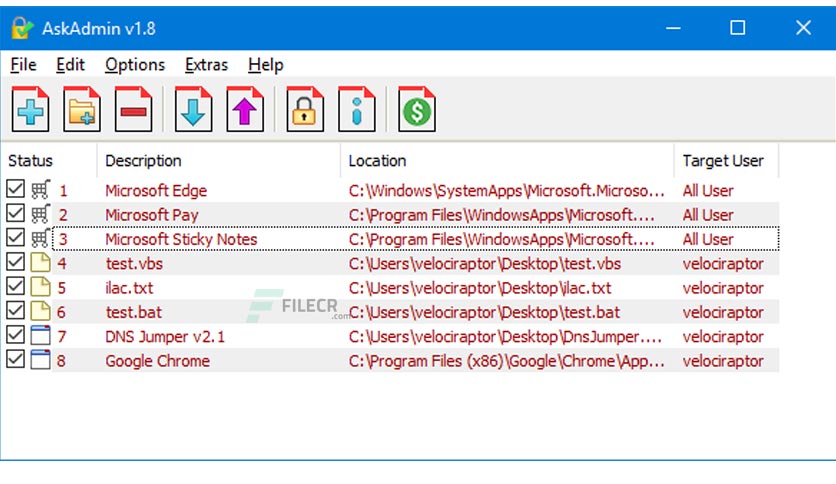Open the Options menu
The width and height of the screenshot is (836, 484).
[135, 64]
